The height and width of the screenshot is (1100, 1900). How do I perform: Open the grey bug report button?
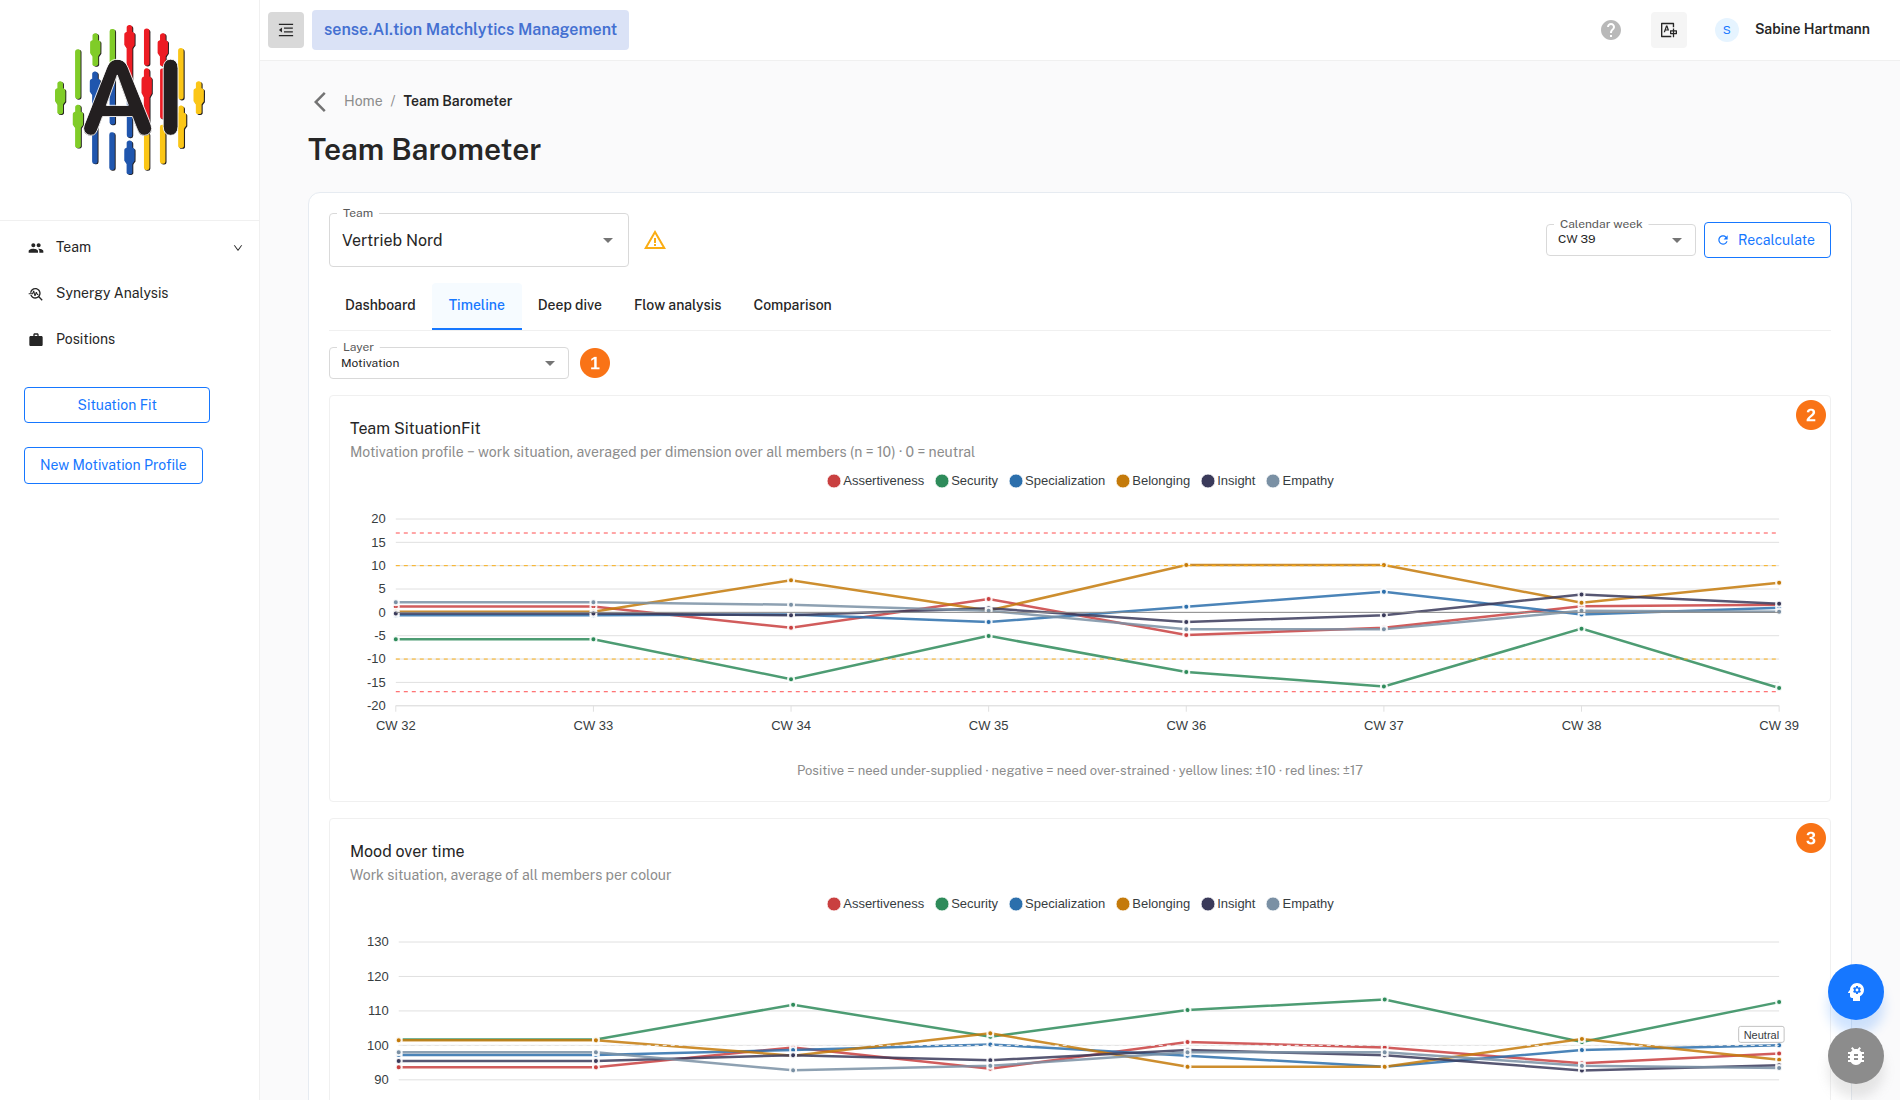1856,1056
